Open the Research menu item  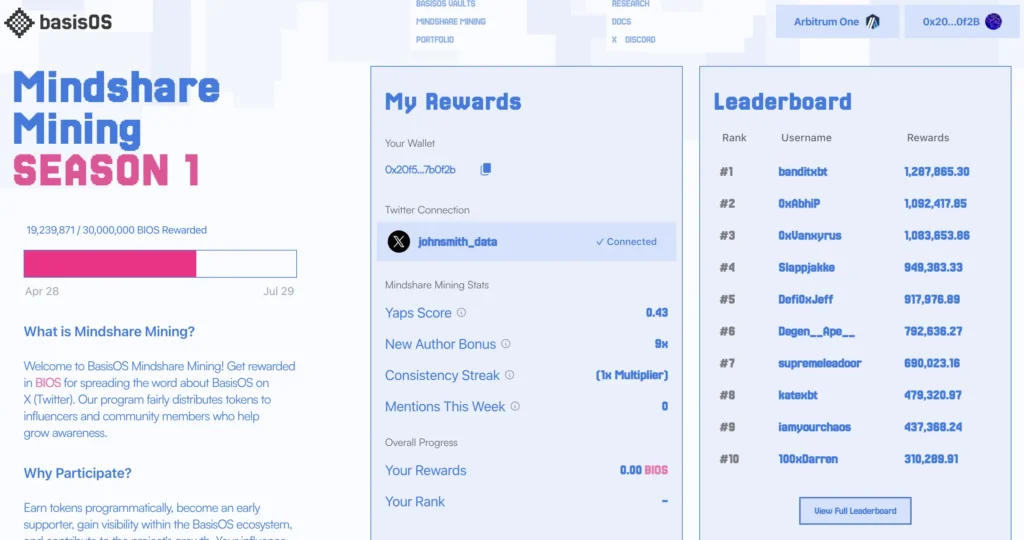(630, 4)
